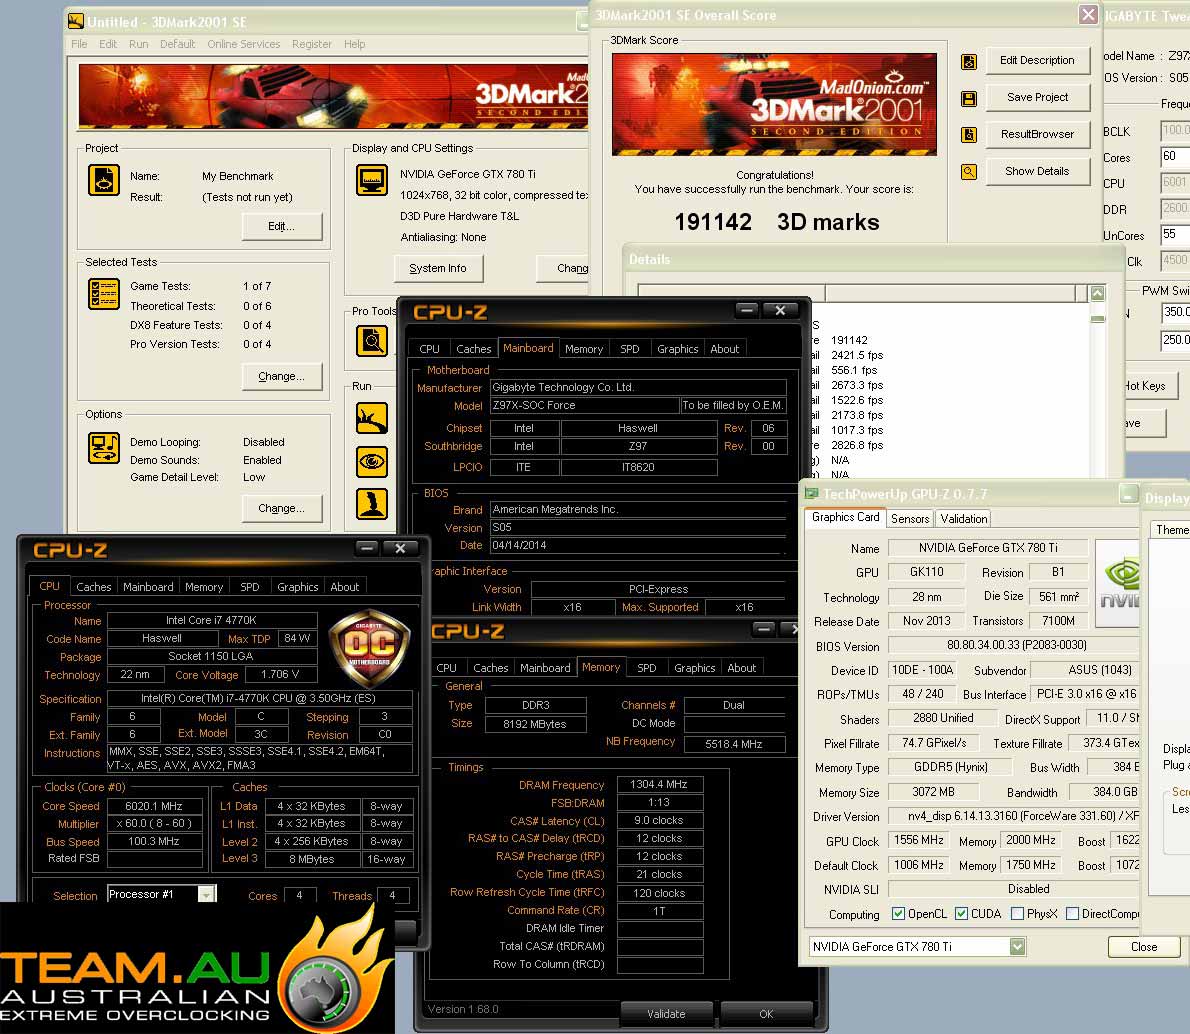1190x1034 pixels.
Task: Open the File menu in 3DMark2001
Action: [79, 44]
